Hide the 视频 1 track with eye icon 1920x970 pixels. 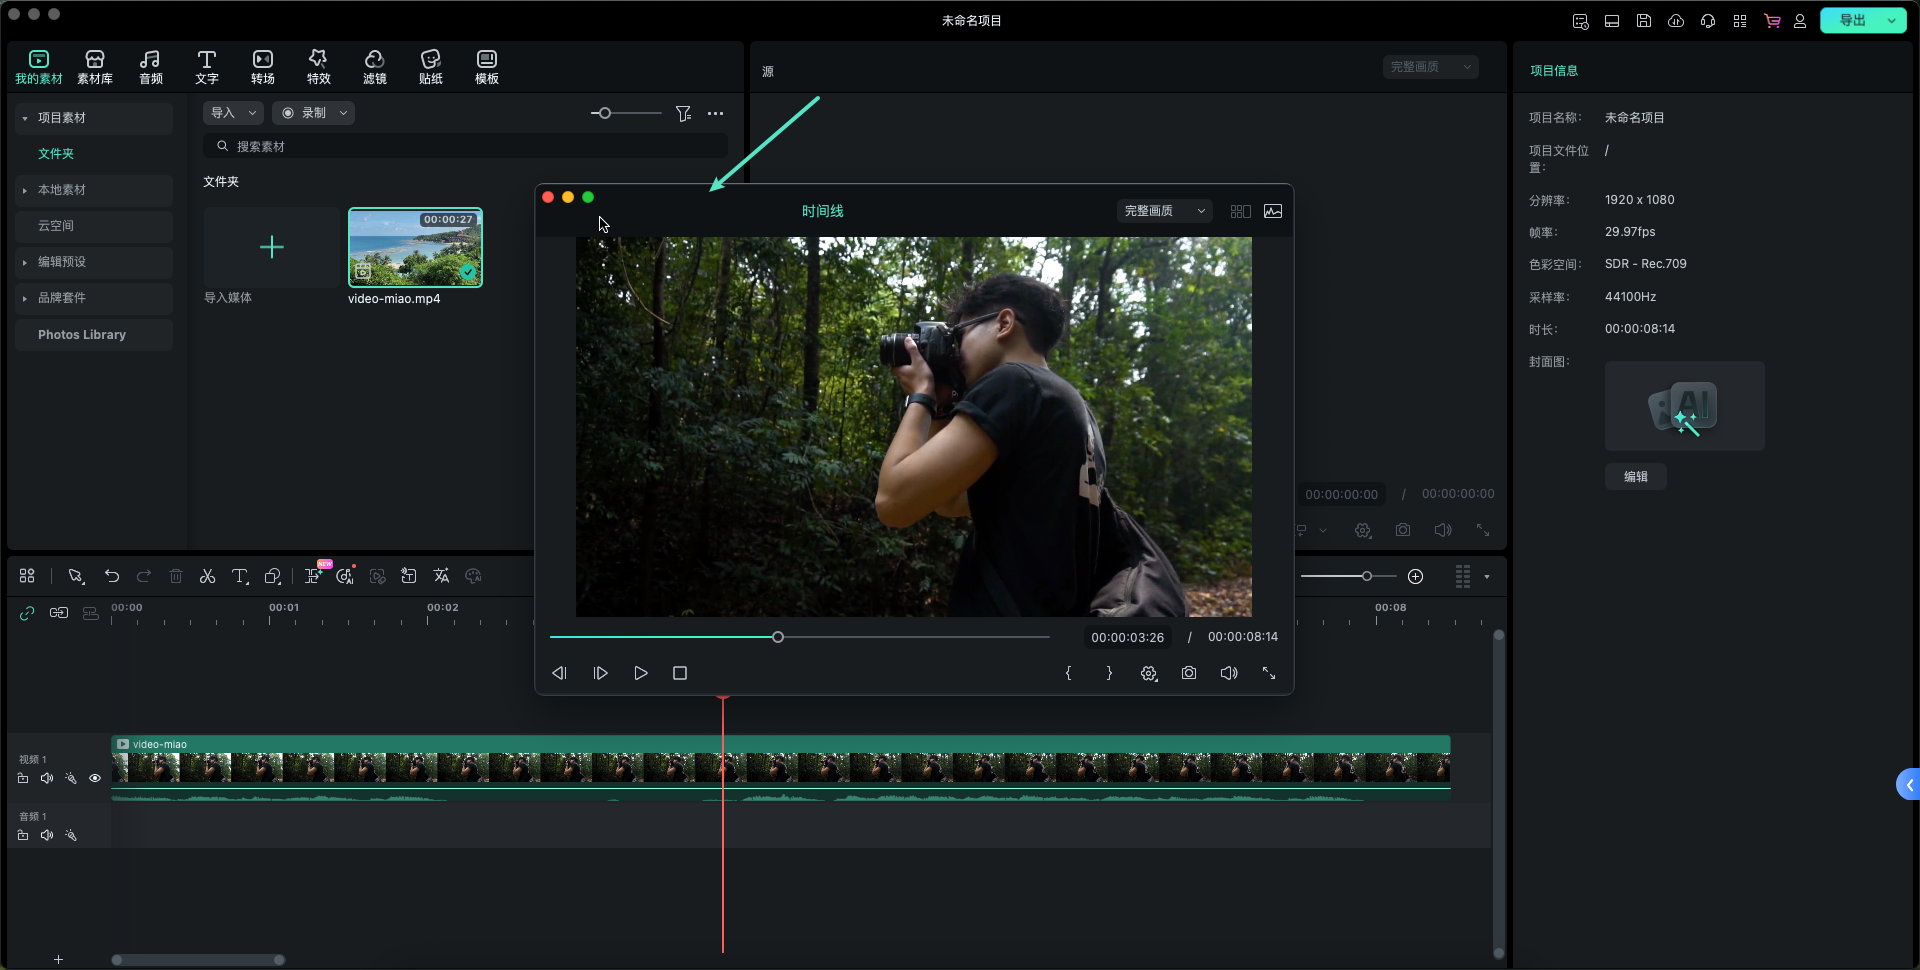click(95, 778)
